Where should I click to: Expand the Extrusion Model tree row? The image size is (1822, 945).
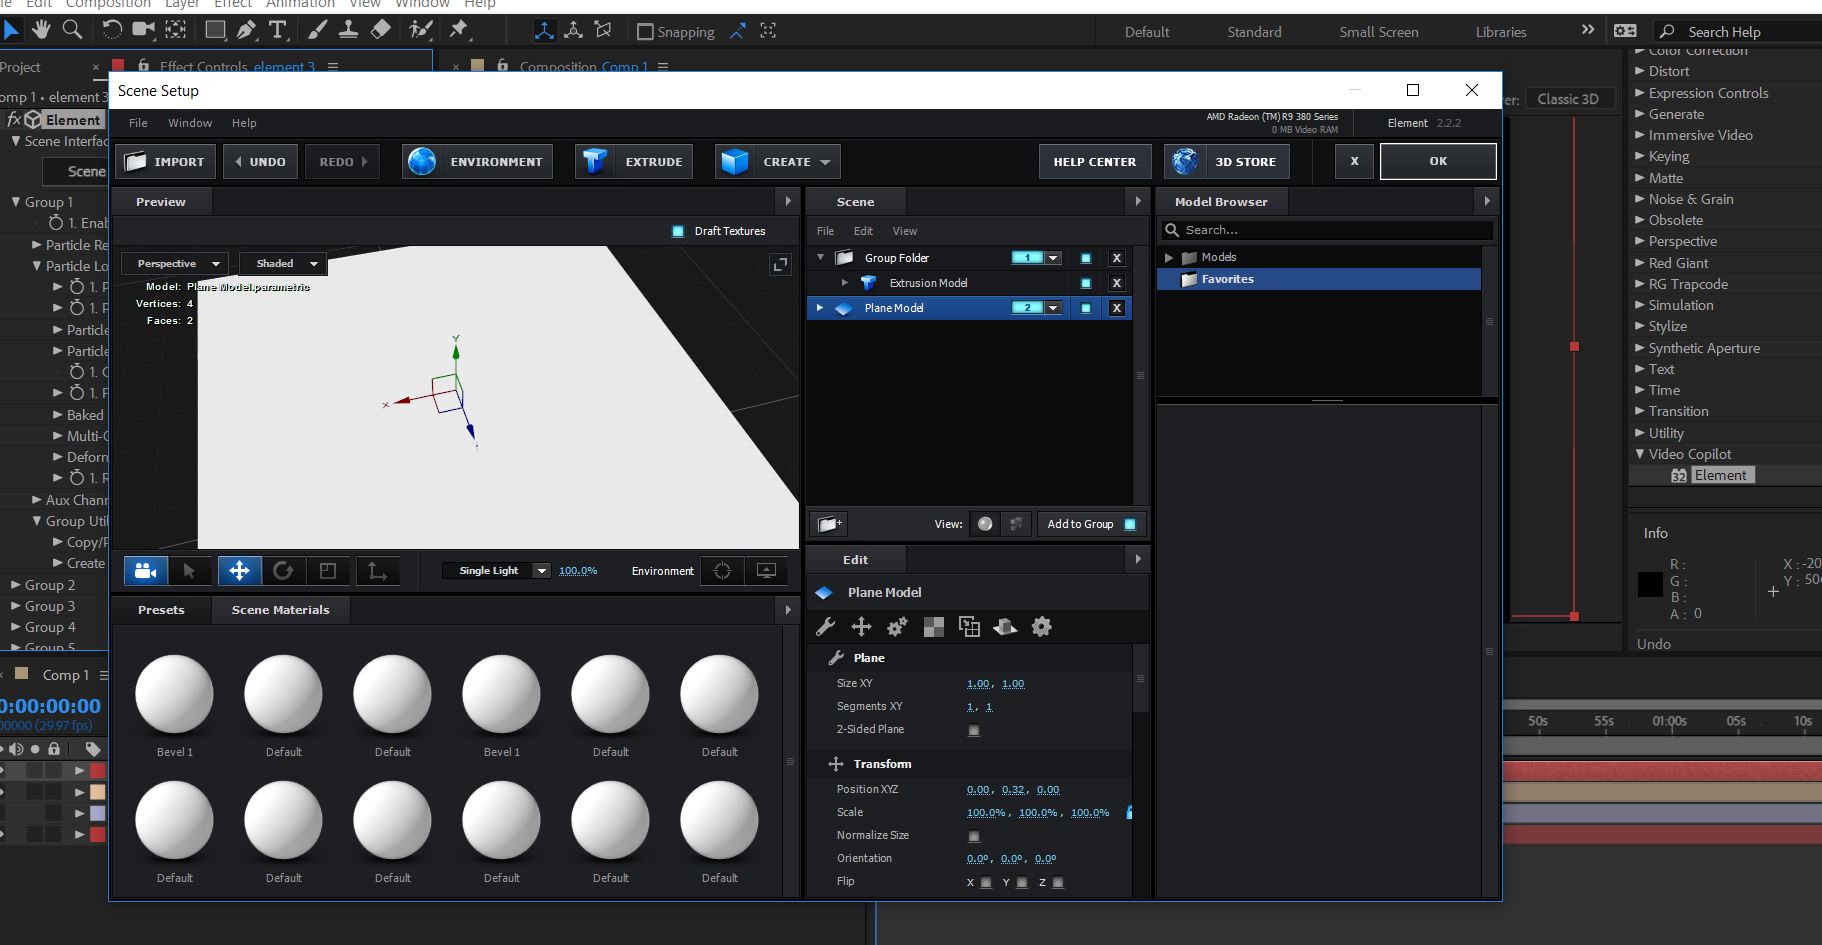tap(845, 283)
